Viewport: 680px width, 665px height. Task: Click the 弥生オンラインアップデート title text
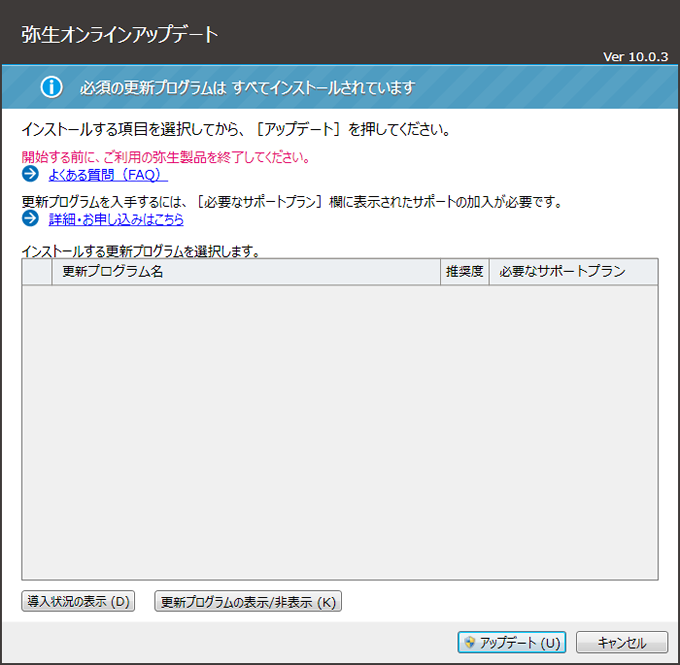pyautogui.click(x=120, y=34)
